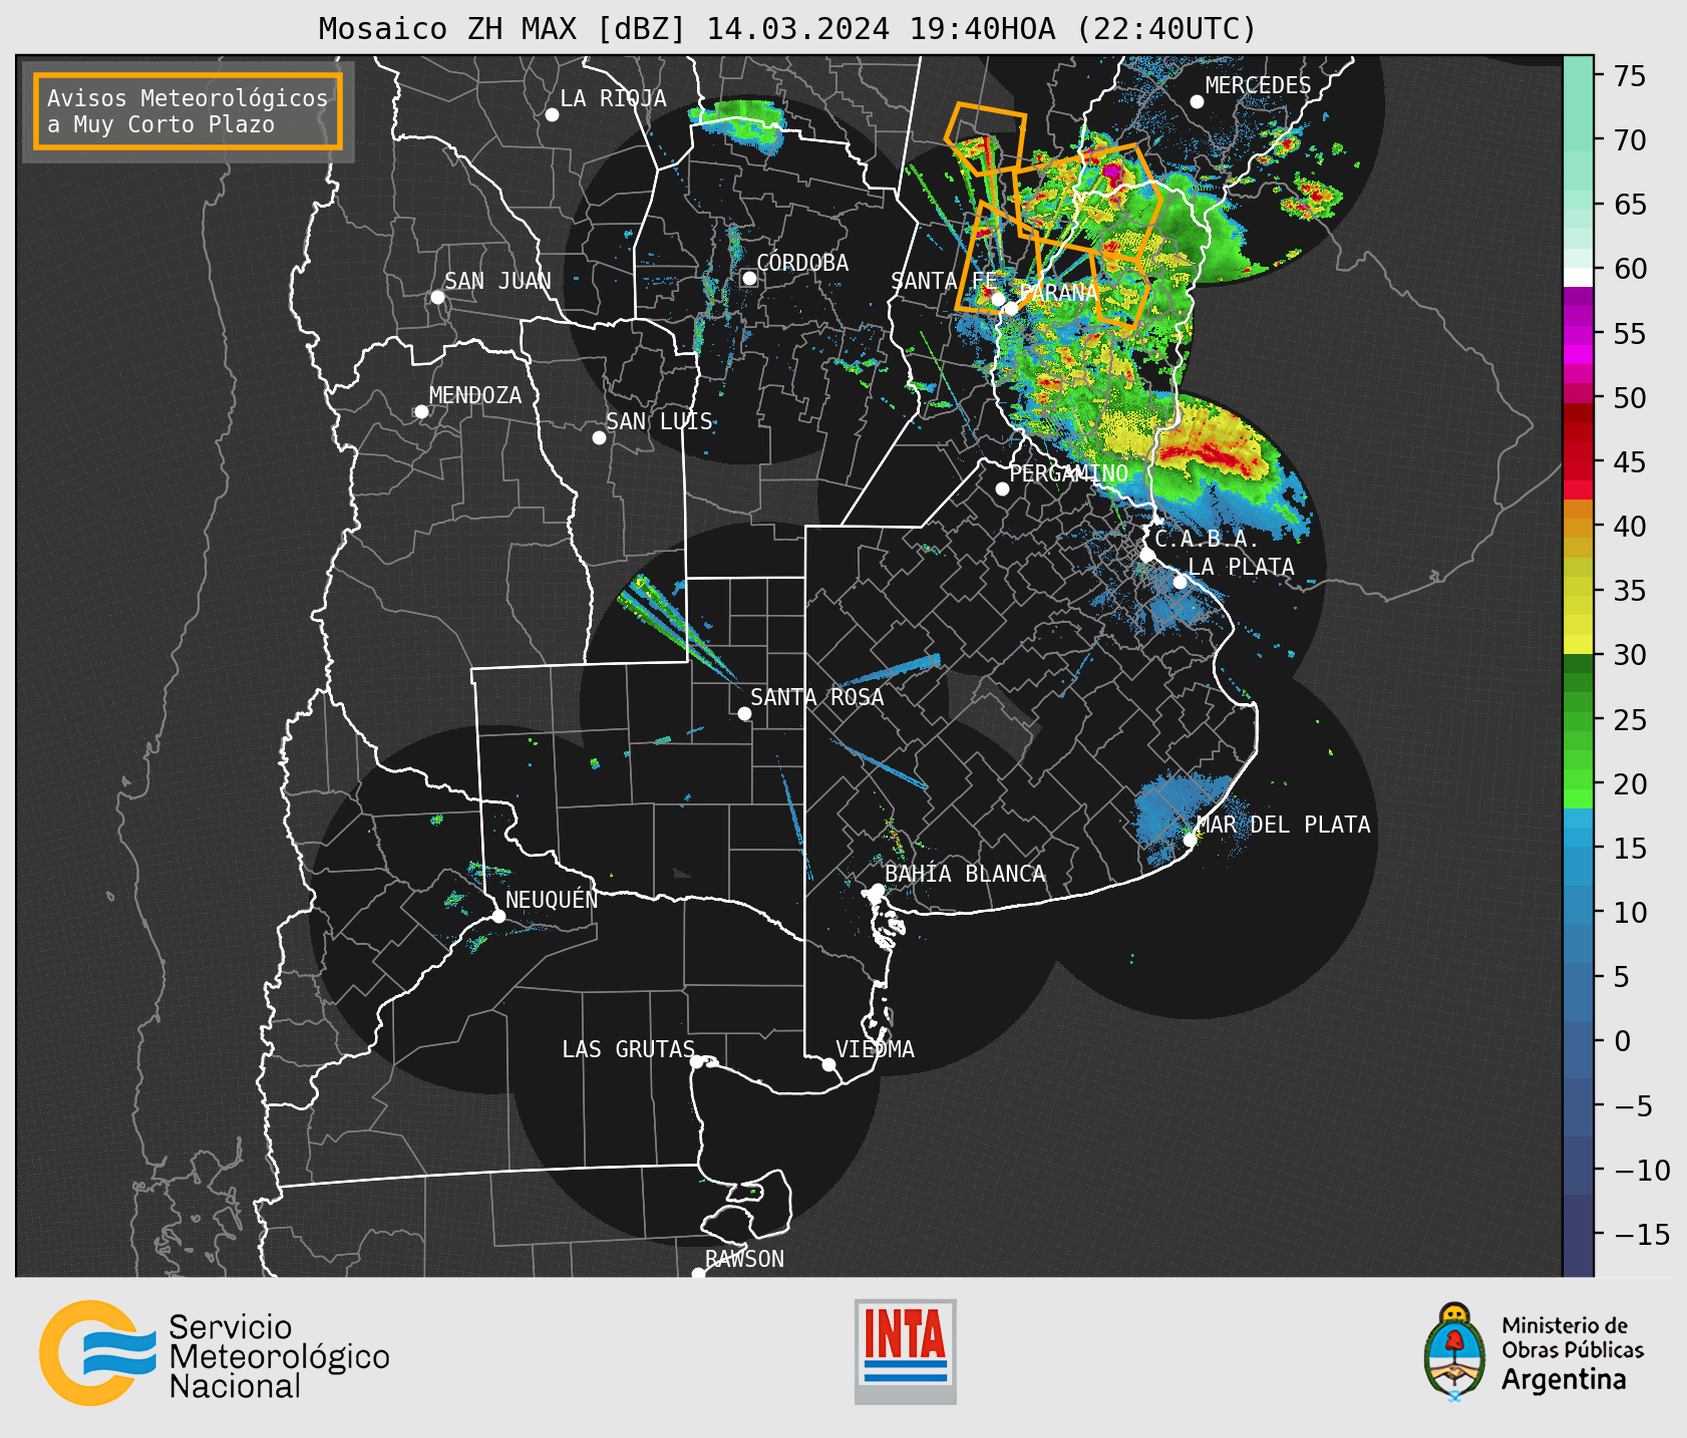This screenshot has height=1438, width=1687.
Task: Click the Bahía Blanca city marker
Action: tap(877, 890)
